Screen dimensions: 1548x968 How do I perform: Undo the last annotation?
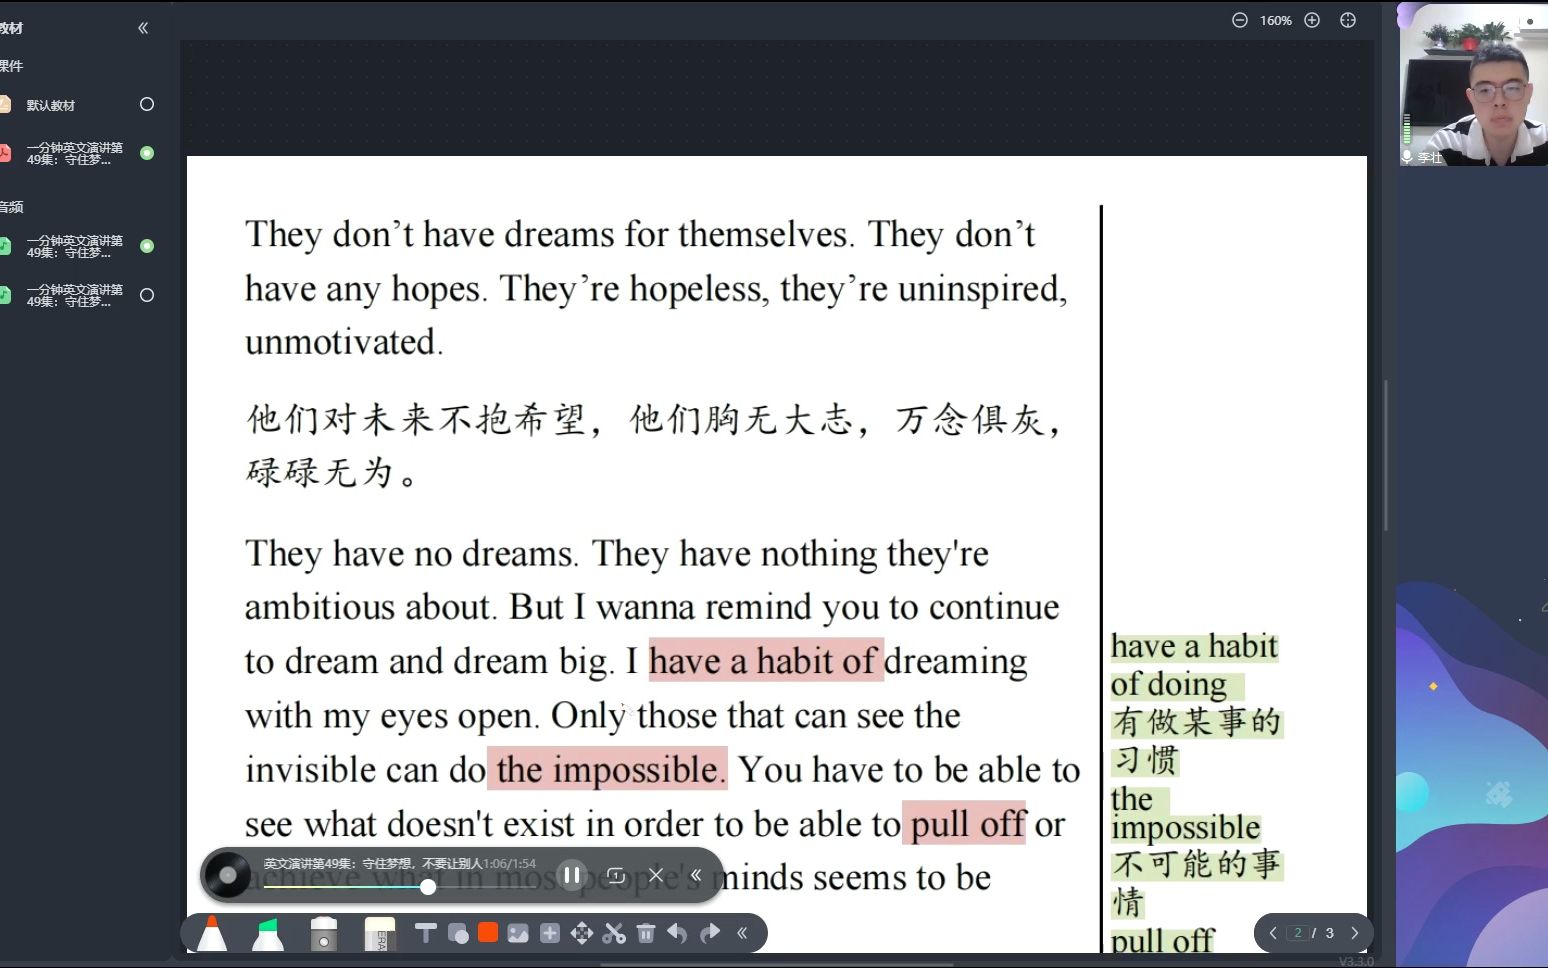(x=677, y=933)
